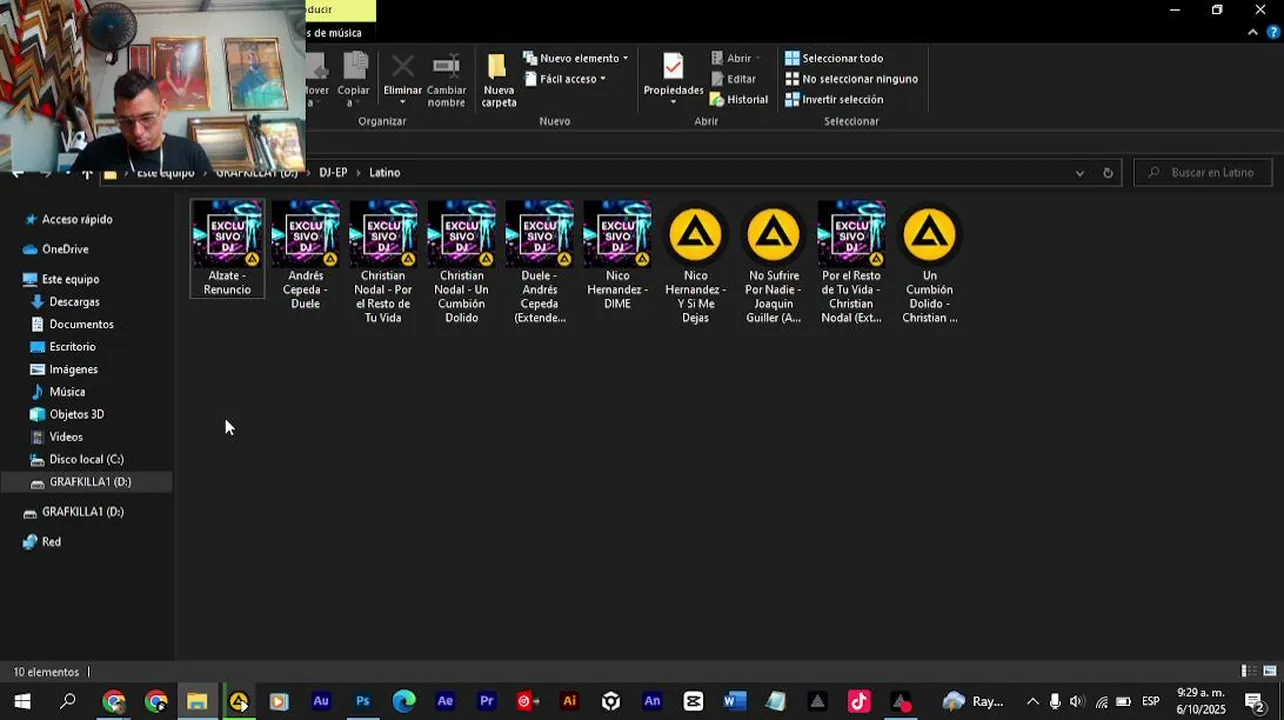The height and width of the screenshot is (720, 1284).
Task: Select file Nico Hernandez - DIME
Action: pyautogui.click(x=618, y=256)
